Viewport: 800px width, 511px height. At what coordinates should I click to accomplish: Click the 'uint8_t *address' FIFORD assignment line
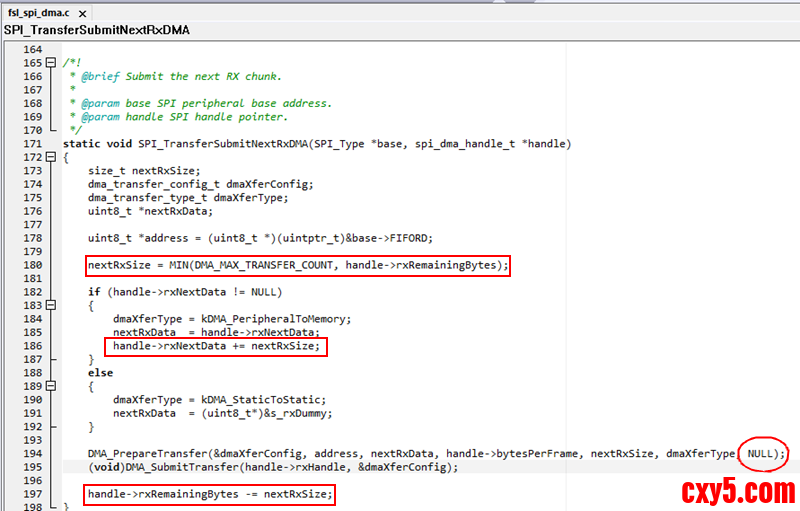[x=260, y=238]
